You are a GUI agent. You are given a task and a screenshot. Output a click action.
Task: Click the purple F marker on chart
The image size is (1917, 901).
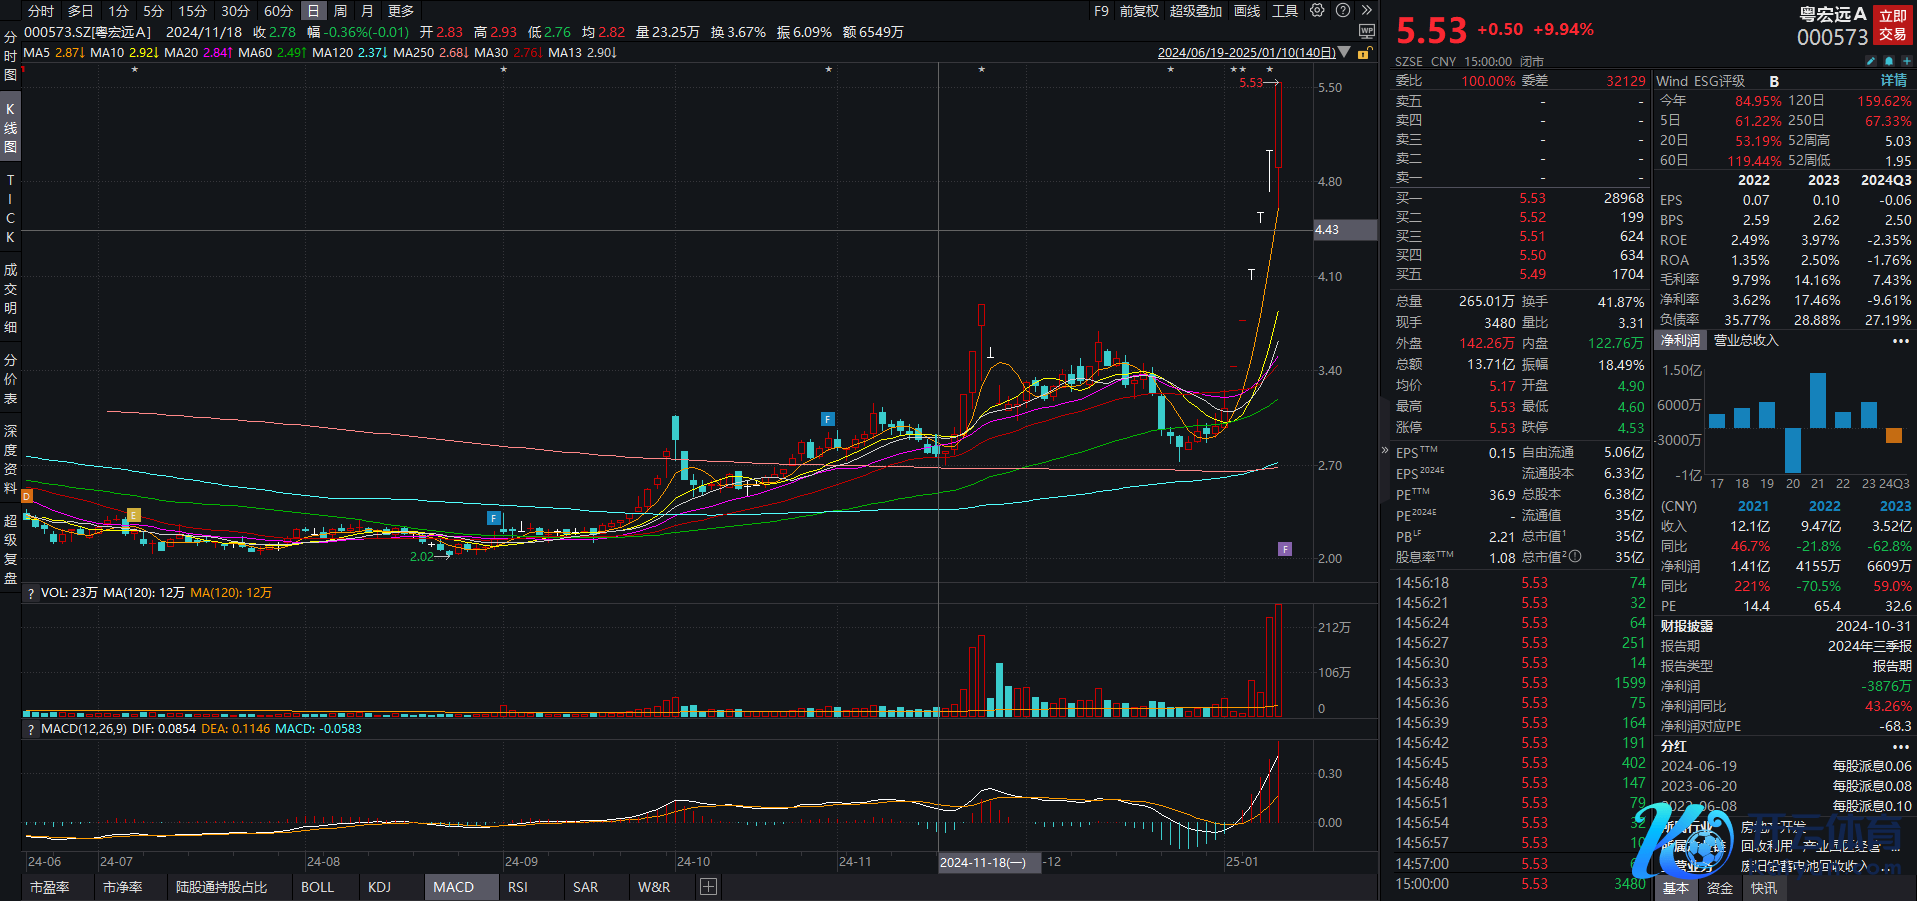click(x=1285, y=549)
